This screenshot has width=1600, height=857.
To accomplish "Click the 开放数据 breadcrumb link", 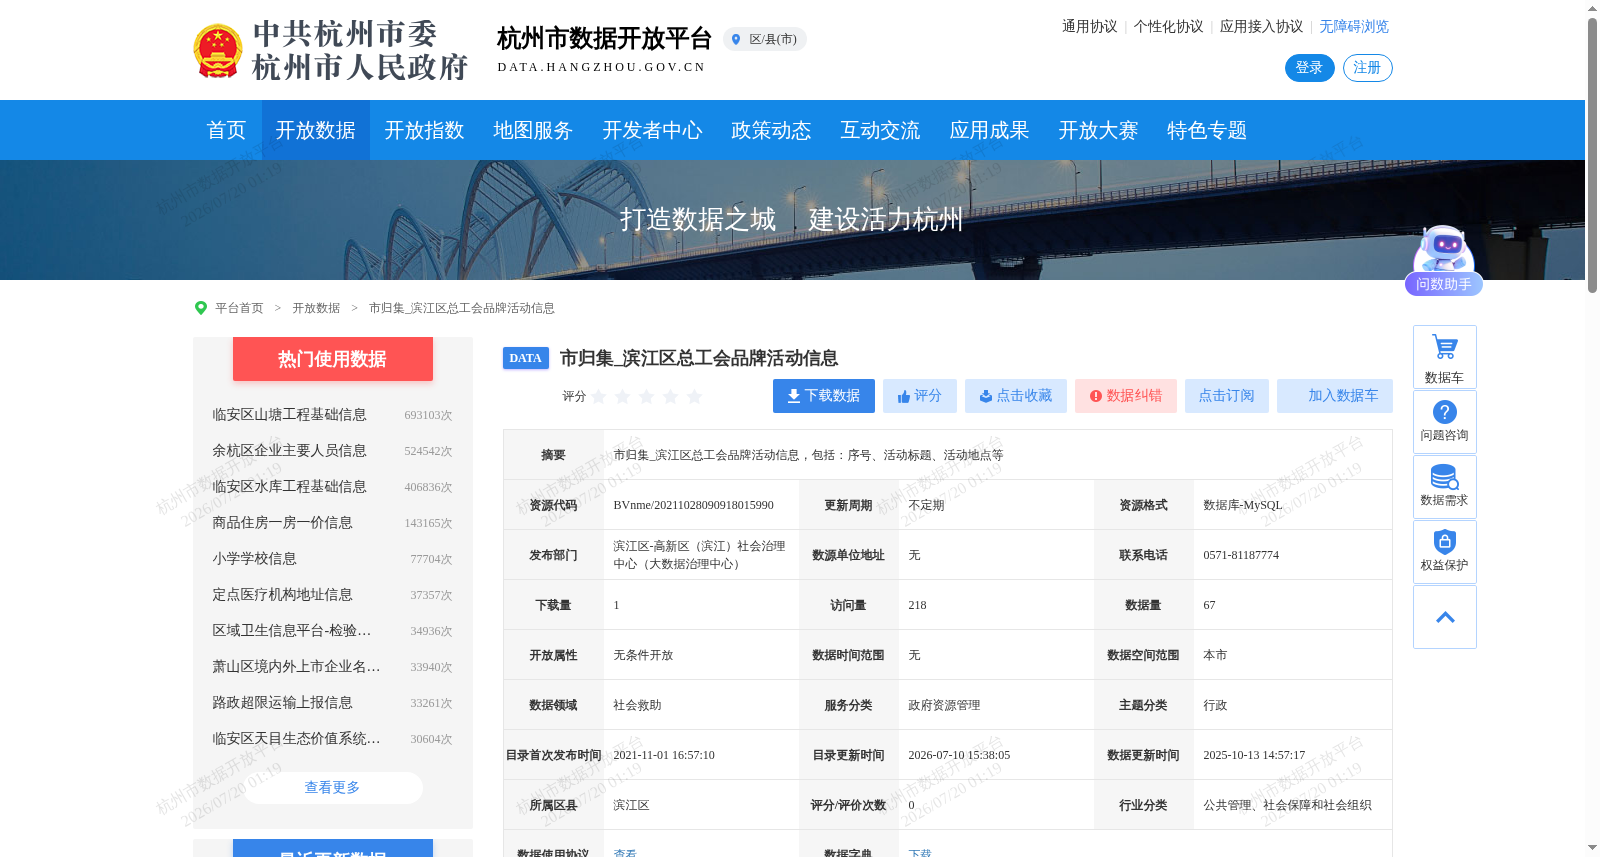I will tap(316, 308).
